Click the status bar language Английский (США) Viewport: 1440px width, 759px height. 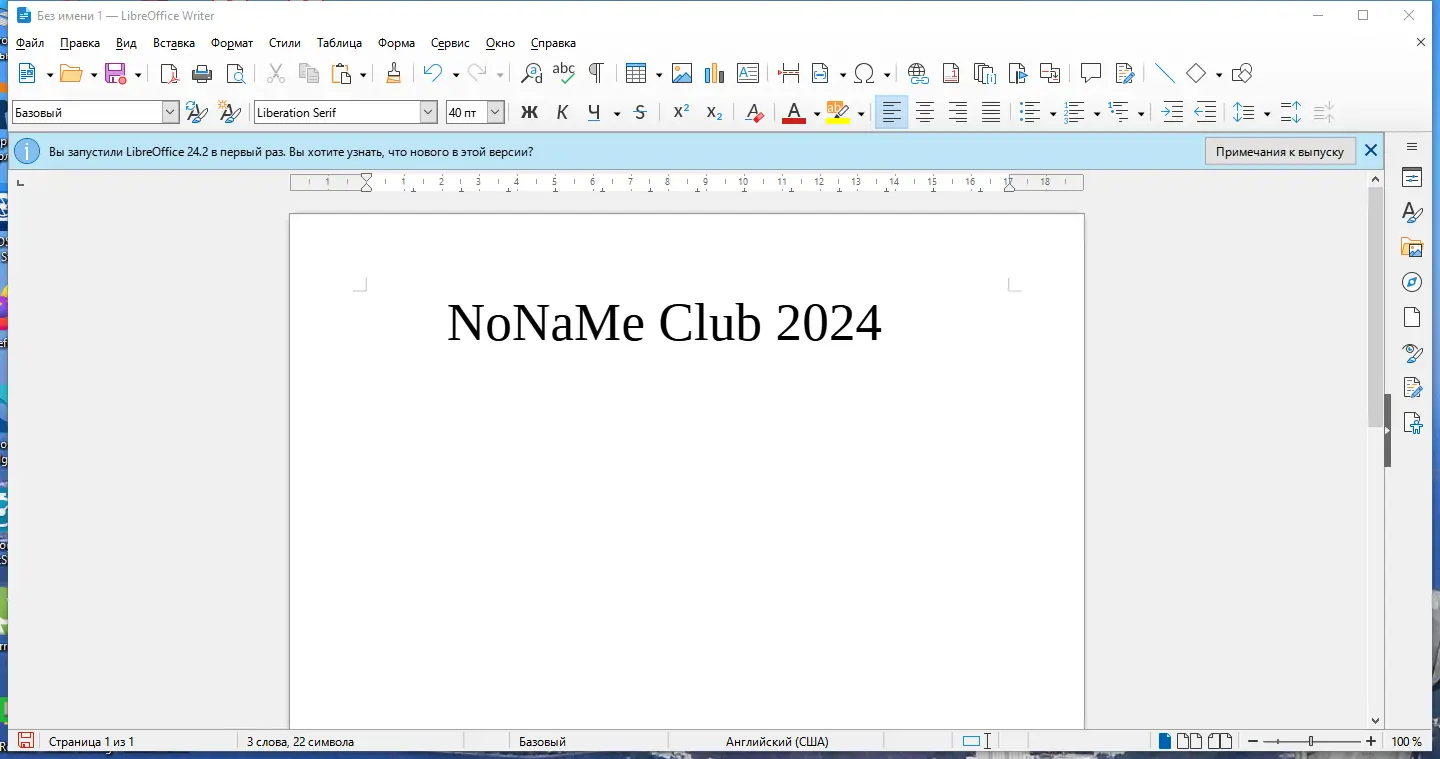tap(777, 742)
